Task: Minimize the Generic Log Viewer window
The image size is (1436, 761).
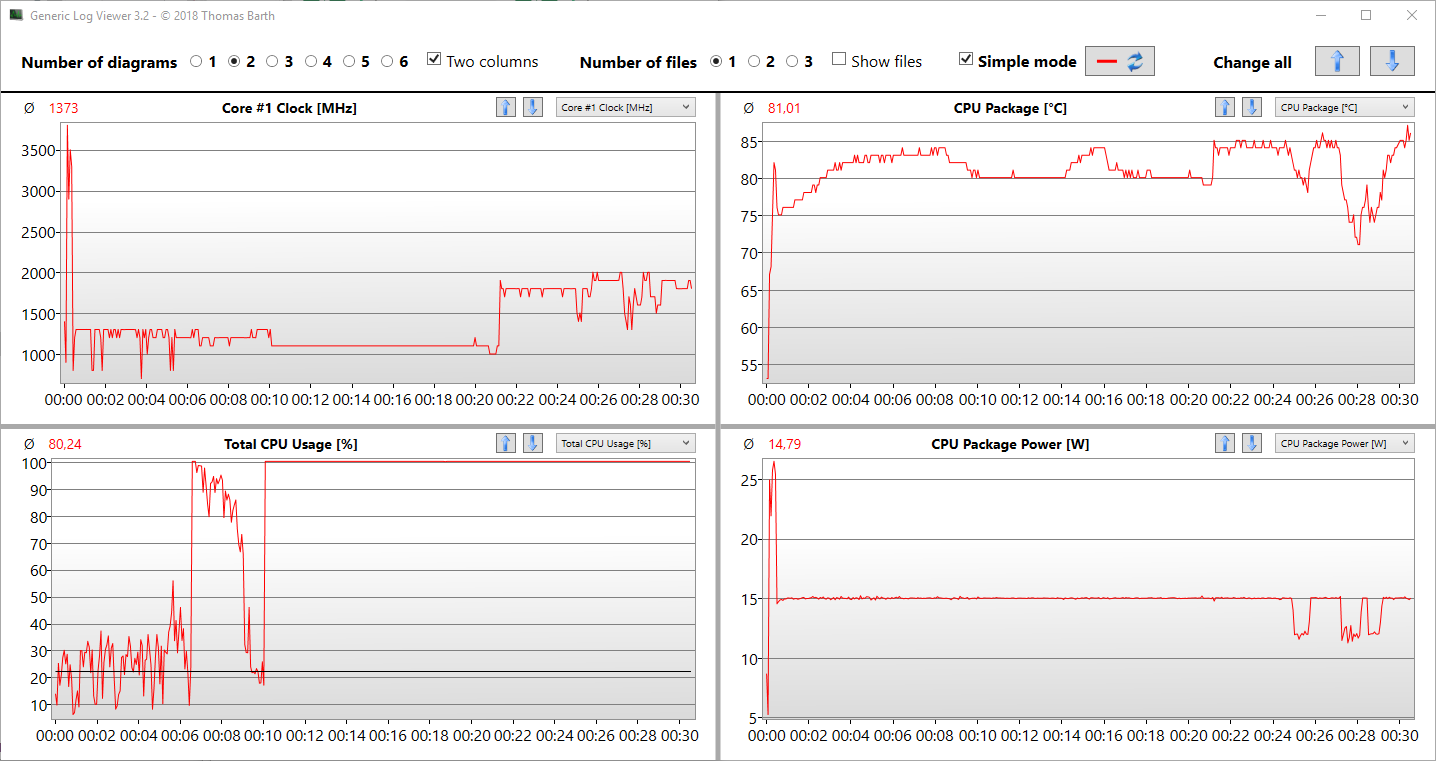Action: (1320, 15)
